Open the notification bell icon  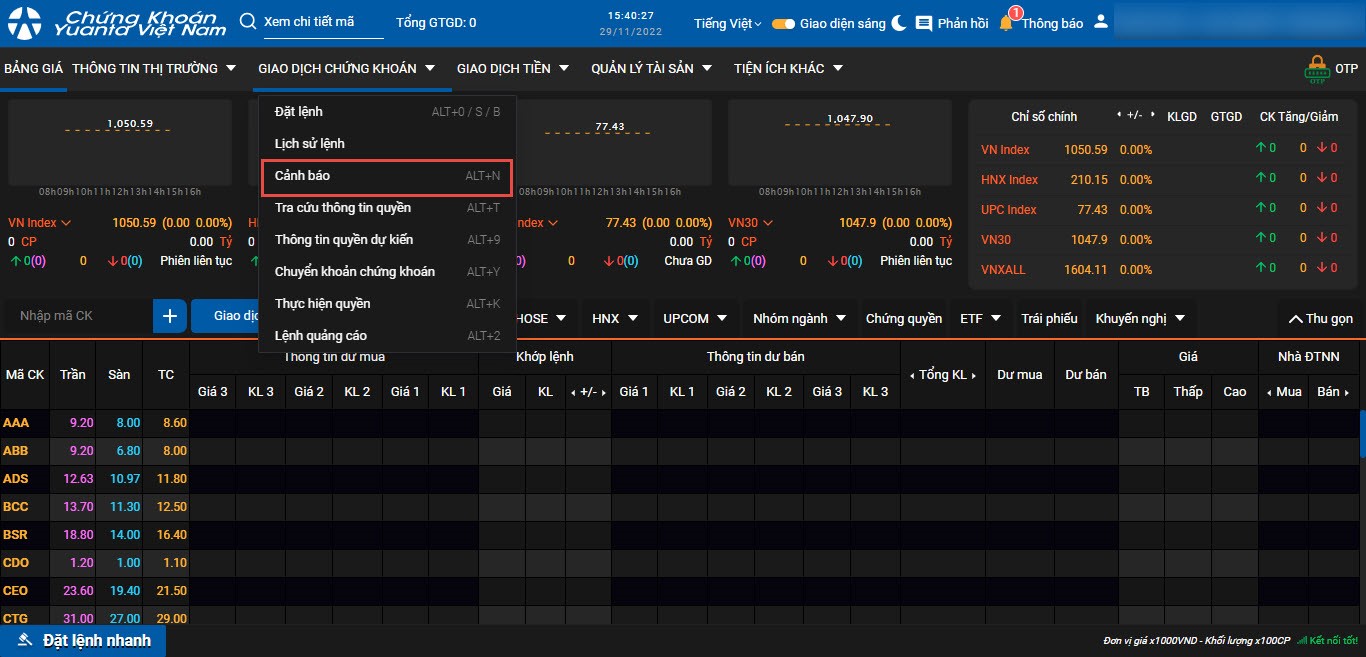pos(1006,23)
